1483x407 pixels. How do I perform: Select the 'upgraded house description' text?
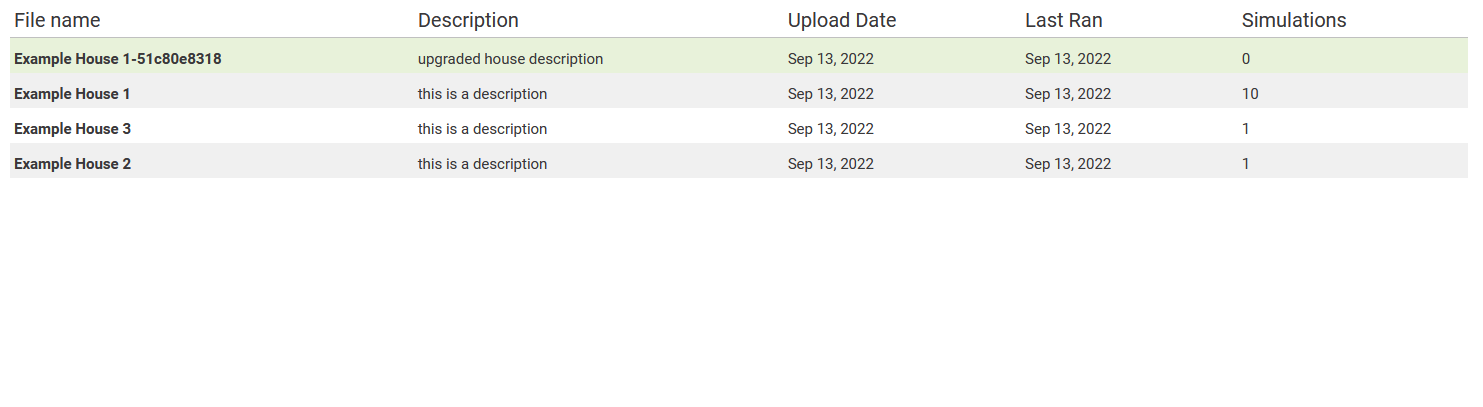click(x=510, y=59)
